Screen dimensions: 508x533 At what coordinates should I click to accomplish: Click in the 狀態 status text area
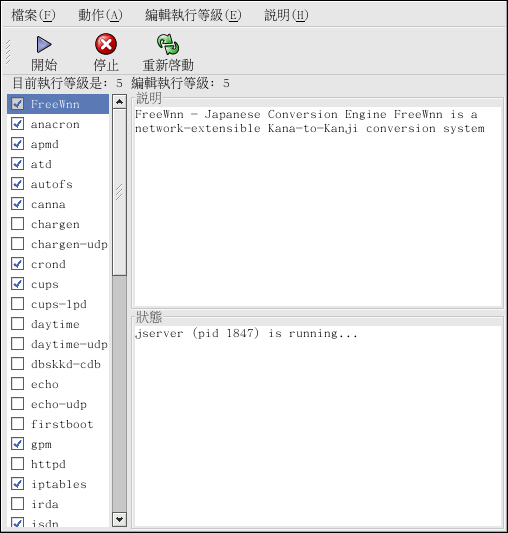pos(317,425)
